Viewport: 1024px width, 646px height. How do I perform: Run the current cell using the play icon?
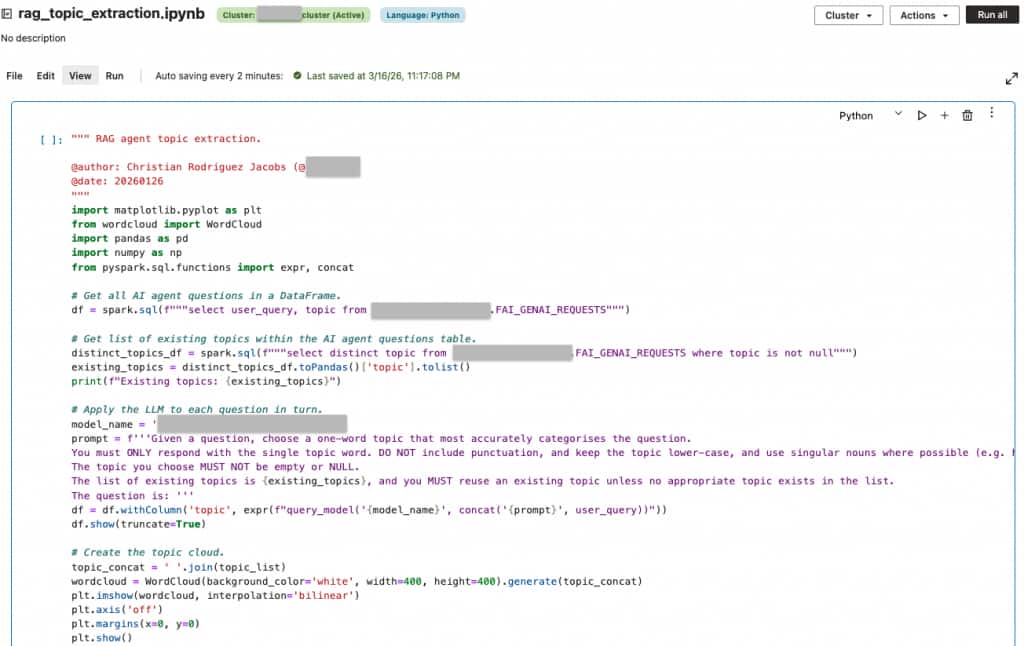[921, 115]
